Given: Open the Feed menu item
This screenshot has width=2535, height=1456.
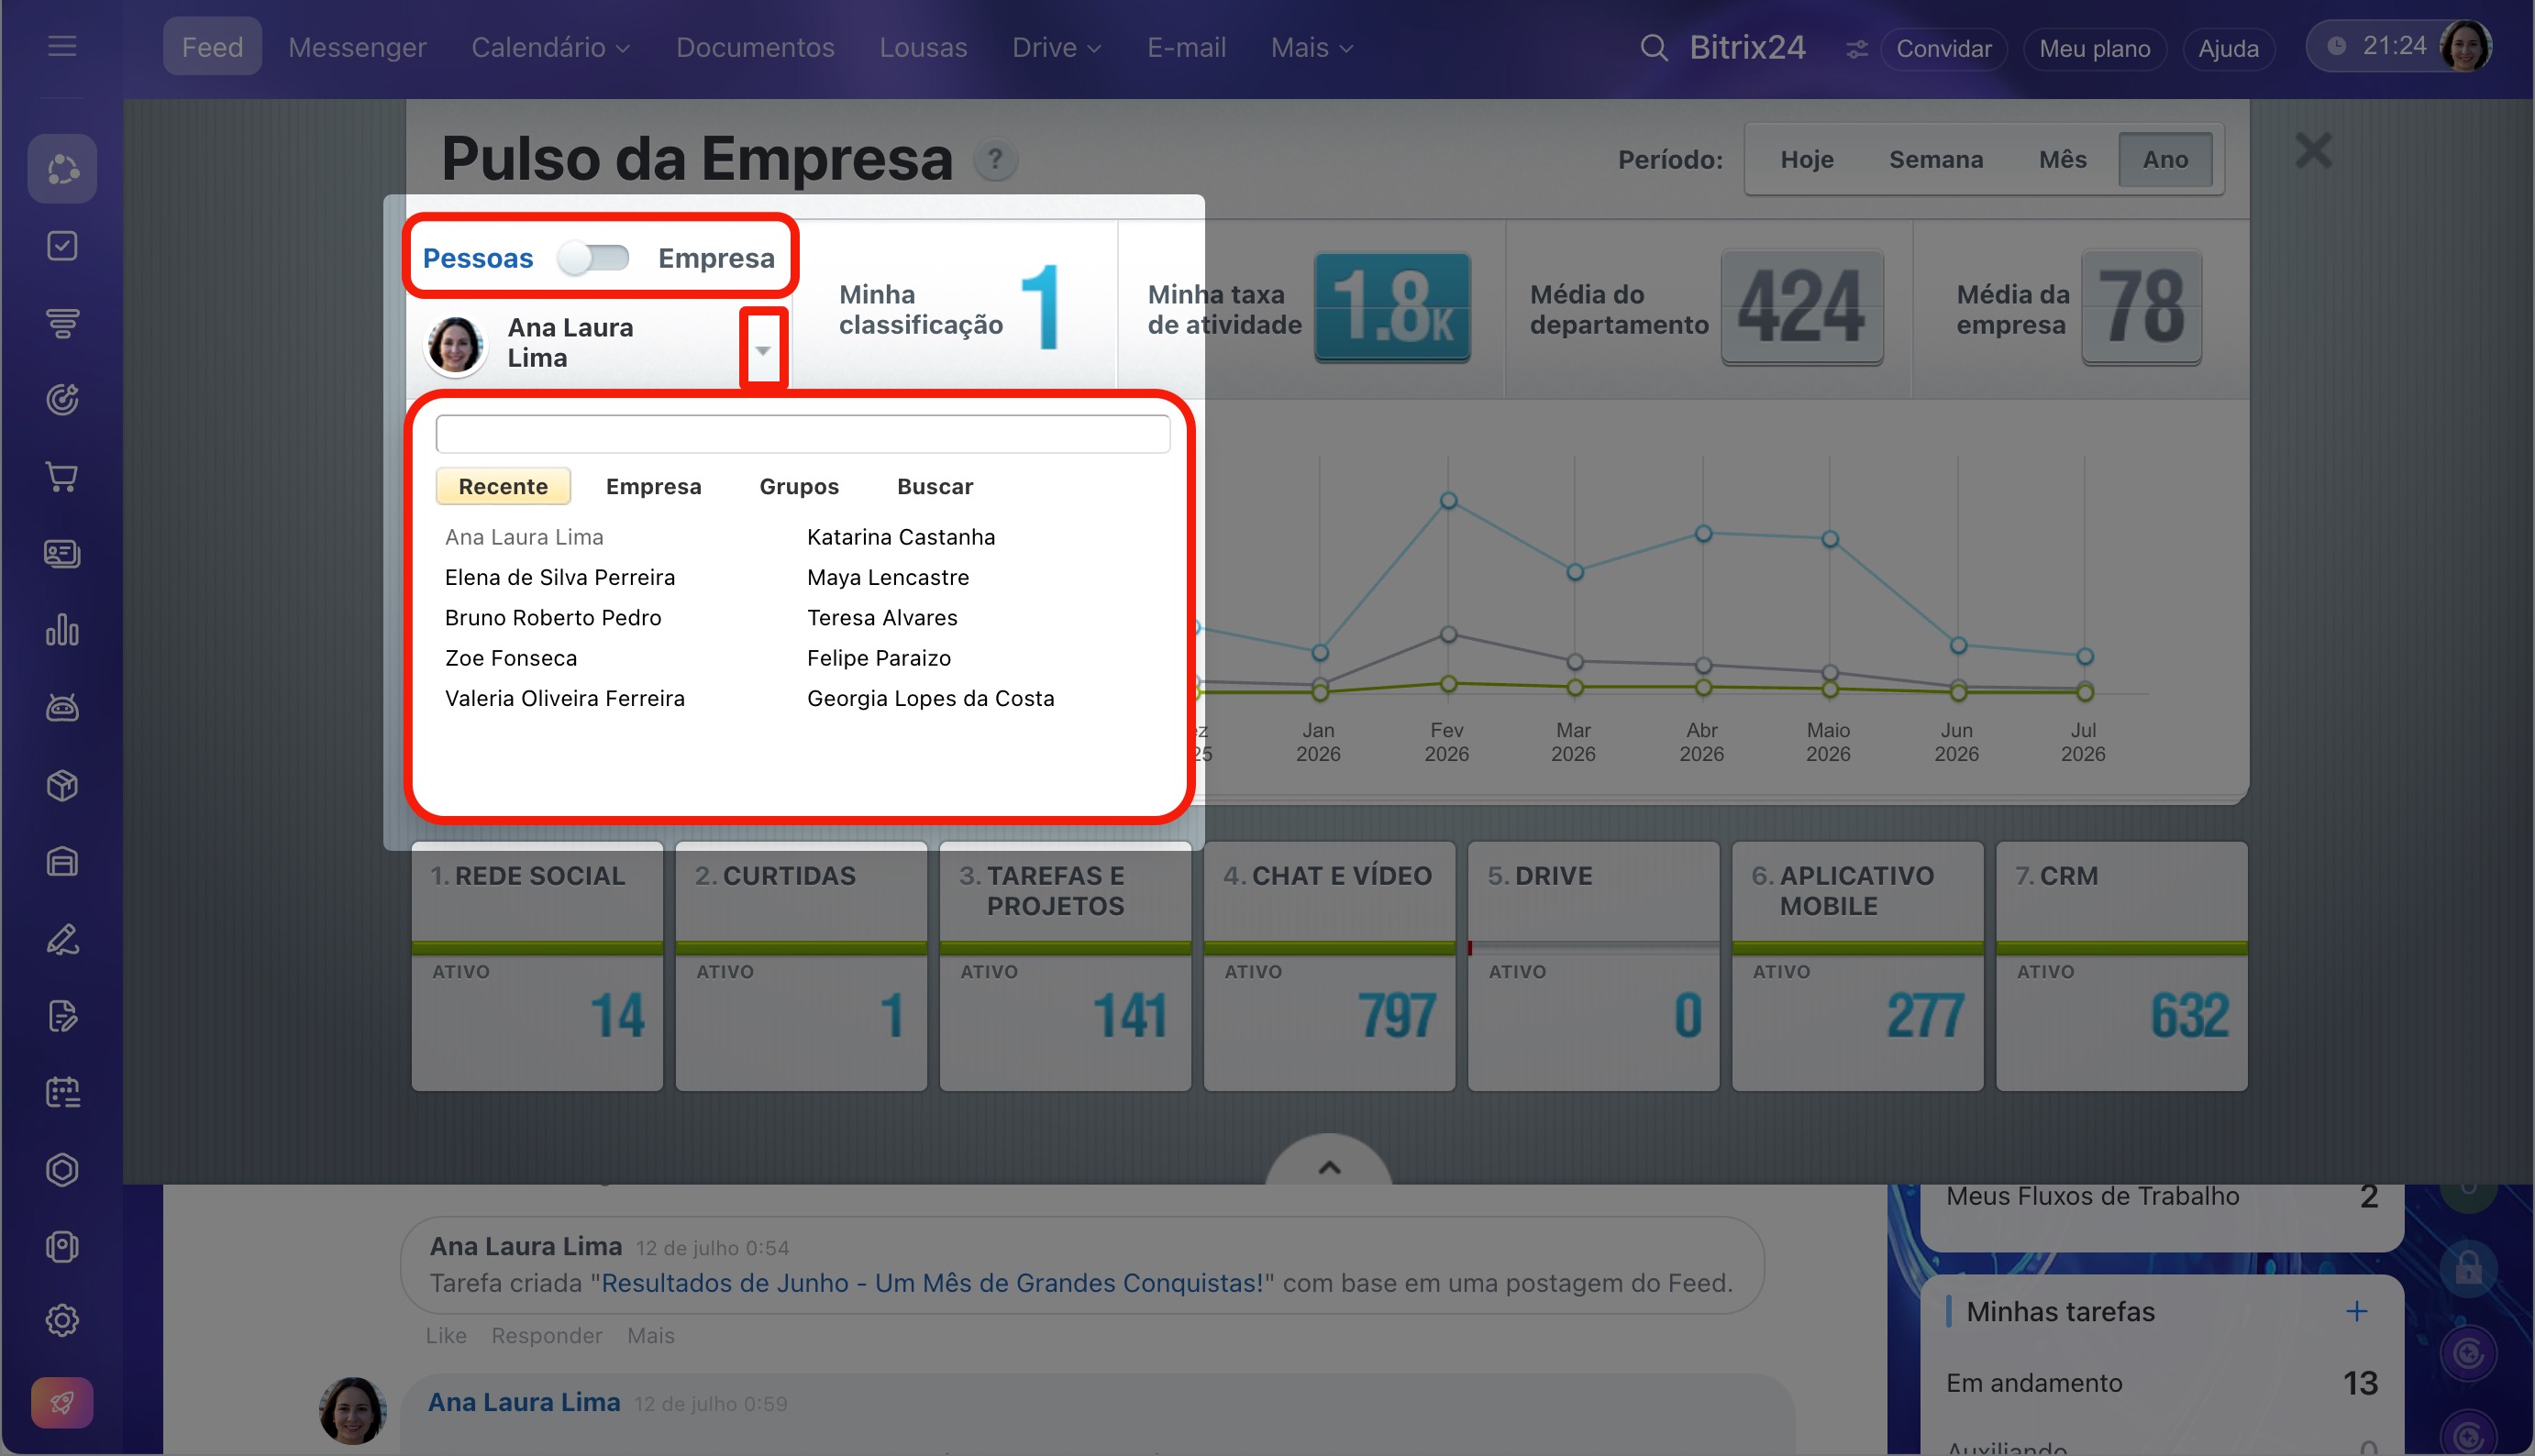Looking at the screenshot, I should pyautogui.click(x=212, y=47).
